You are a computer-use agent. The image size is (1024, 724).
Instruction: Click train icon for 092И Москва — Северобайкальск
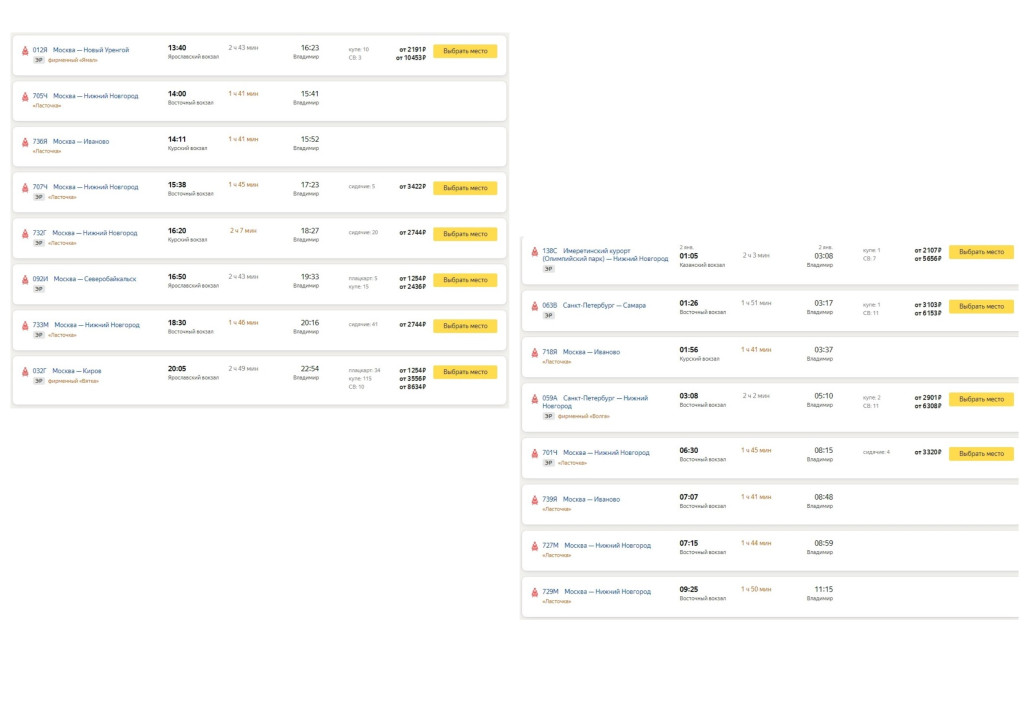coord(25,280)
